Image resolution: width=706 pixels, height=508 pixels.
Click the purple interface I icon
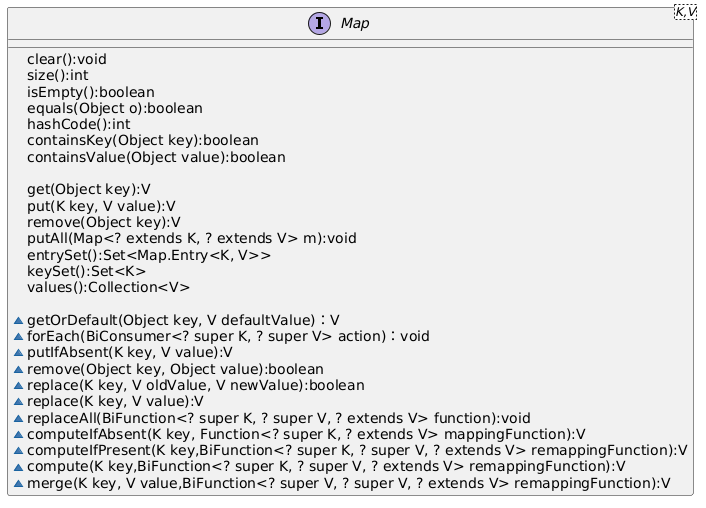[x=319, y=23]
